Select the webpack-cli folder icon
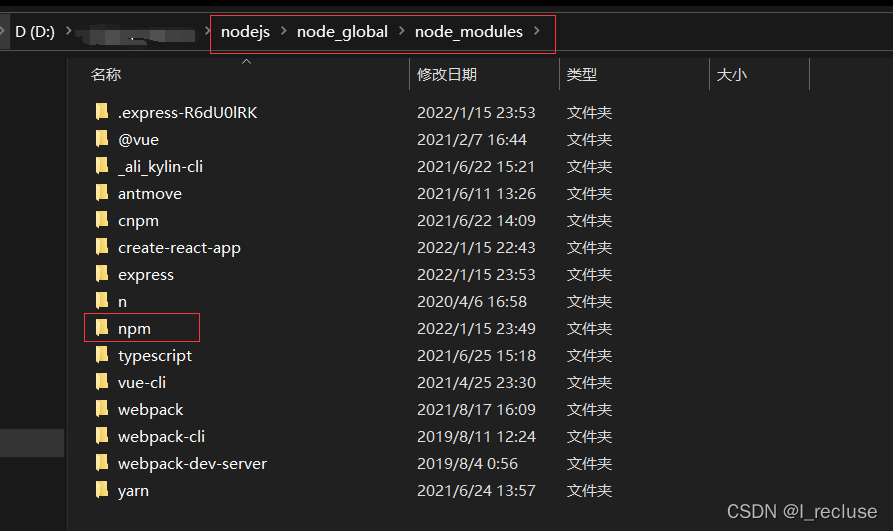Screen dimensions: 893x531 pyautogui.click(x=102, y=435)
